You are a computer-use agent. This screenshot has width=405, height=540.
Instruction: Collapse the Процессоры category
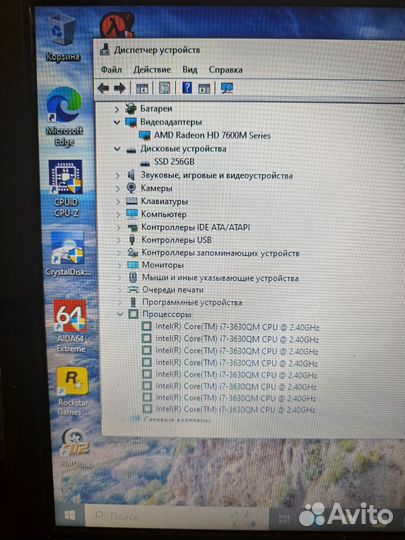click(120, 314)
